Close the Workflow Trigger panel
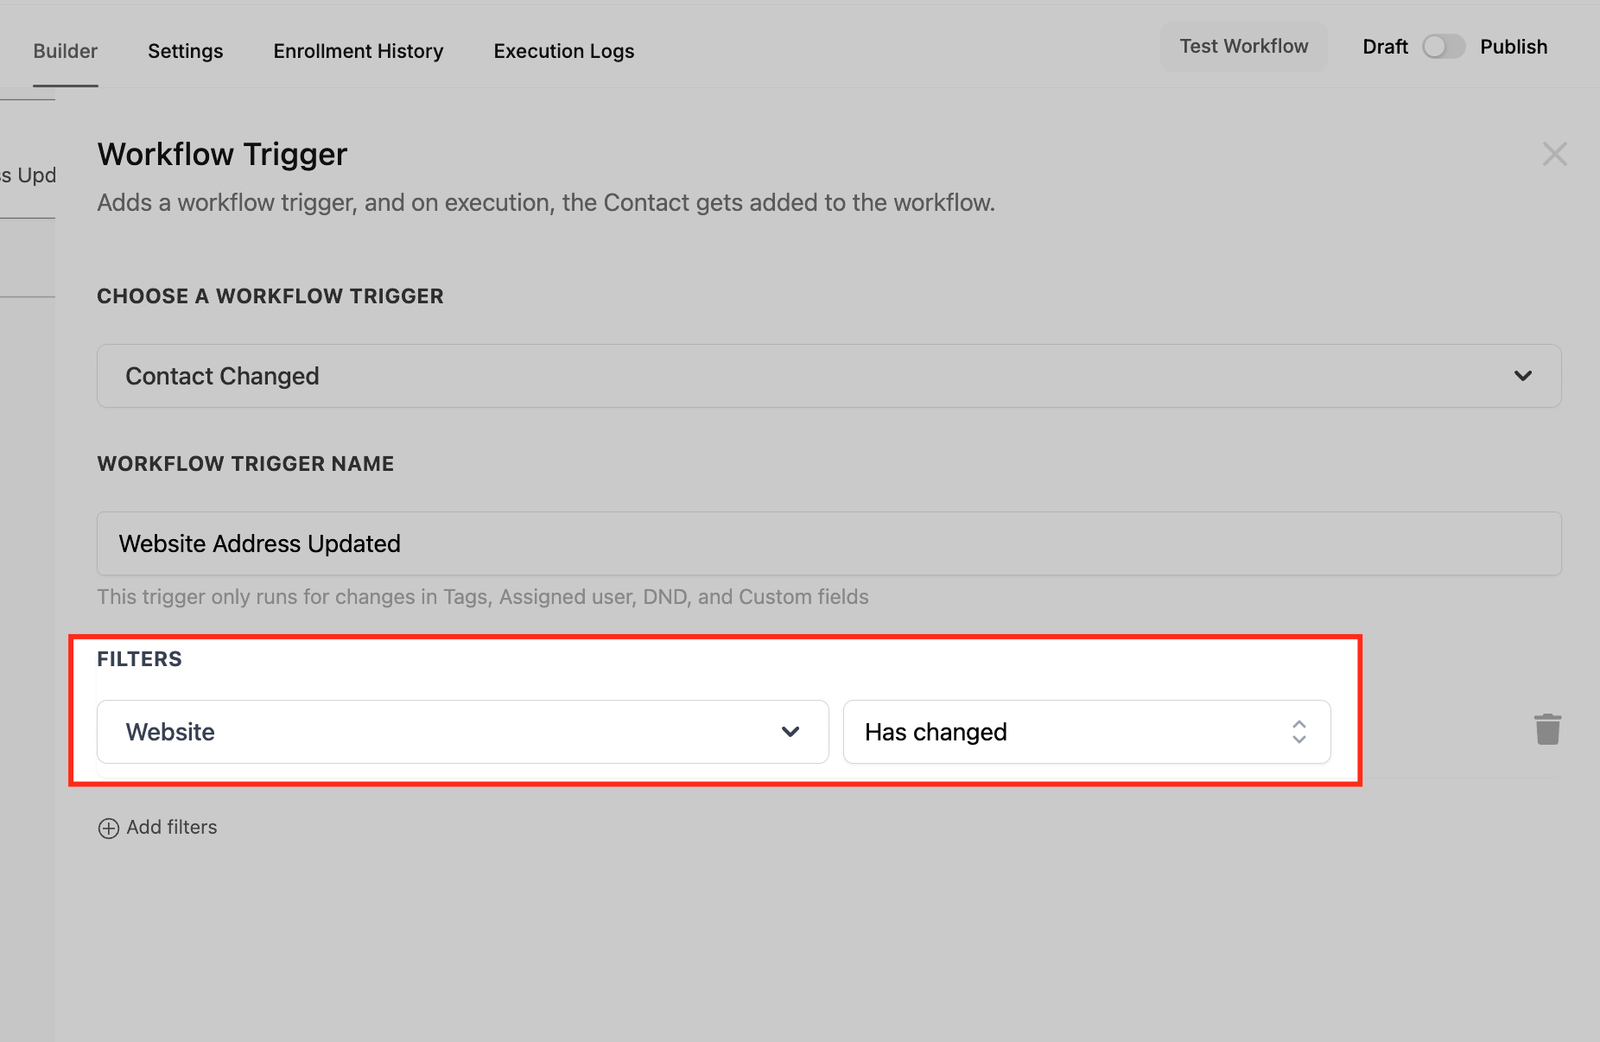 click(1554, 154)
